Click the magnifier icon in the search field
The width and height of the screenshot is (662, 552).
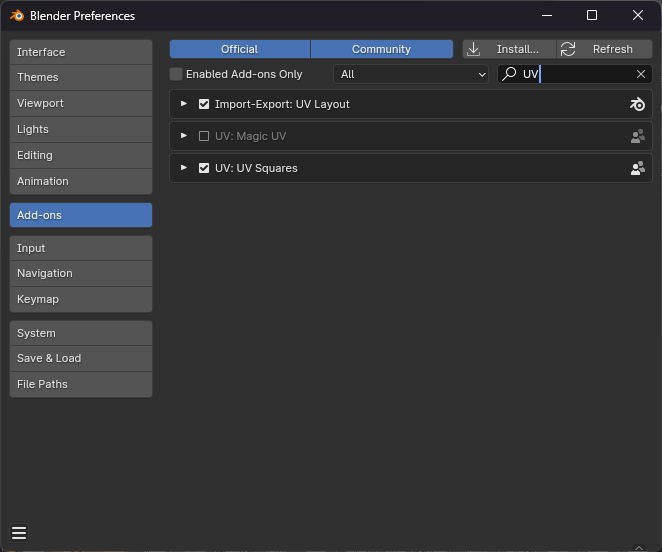509,74
